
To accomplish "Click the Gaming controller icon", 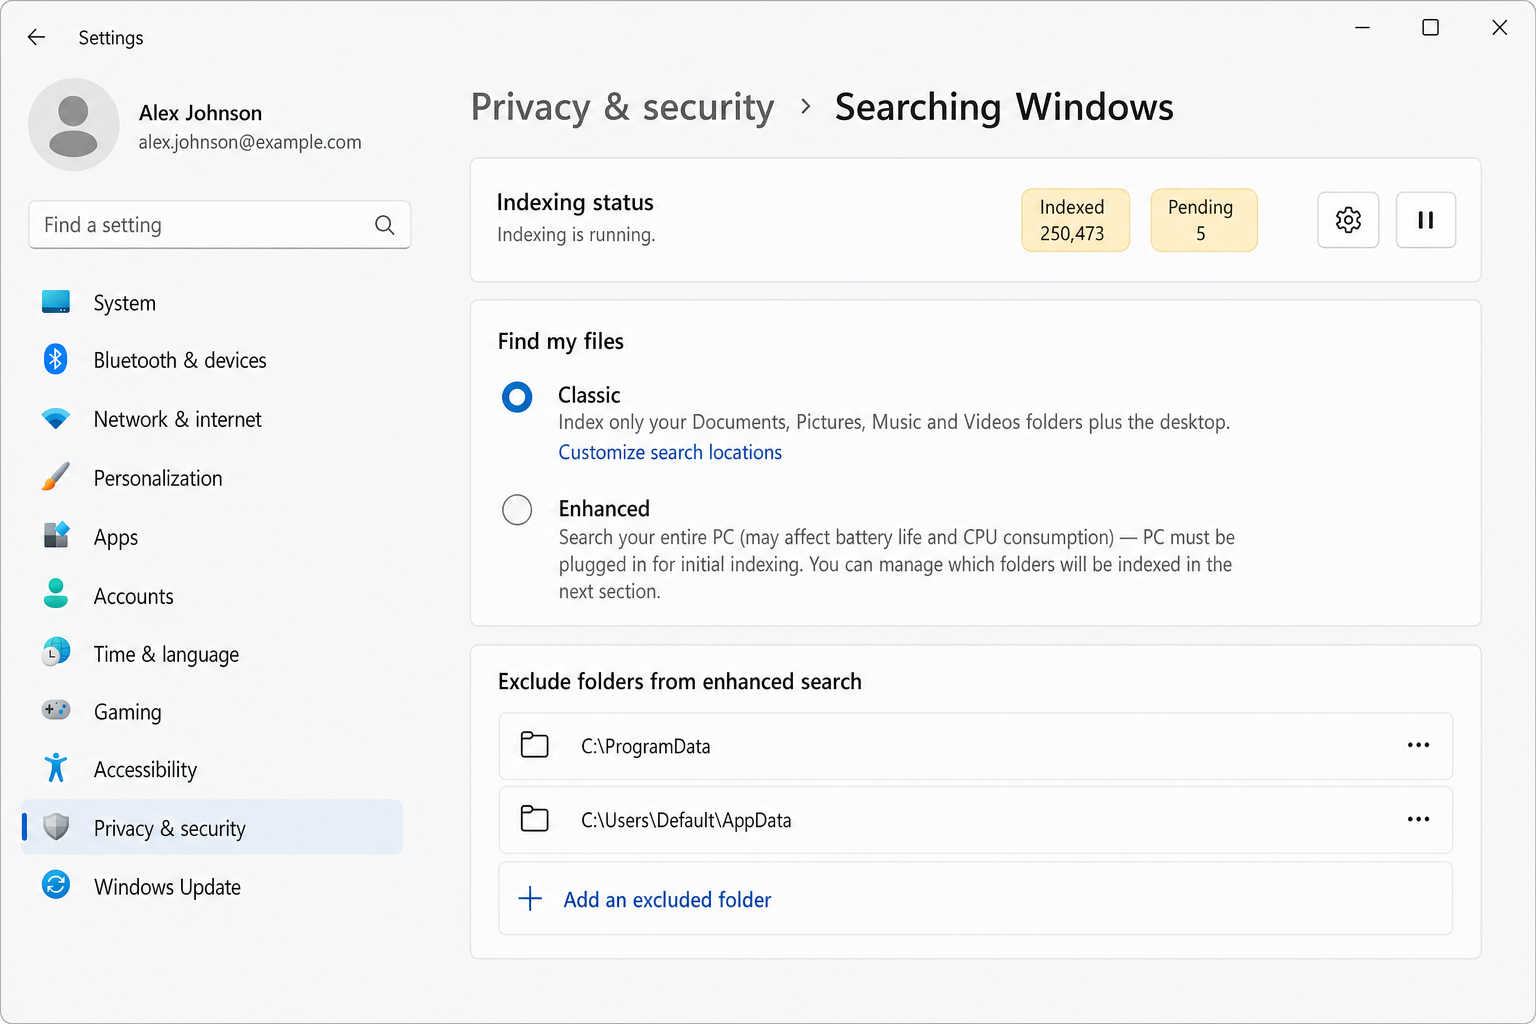I will point(56,710).
